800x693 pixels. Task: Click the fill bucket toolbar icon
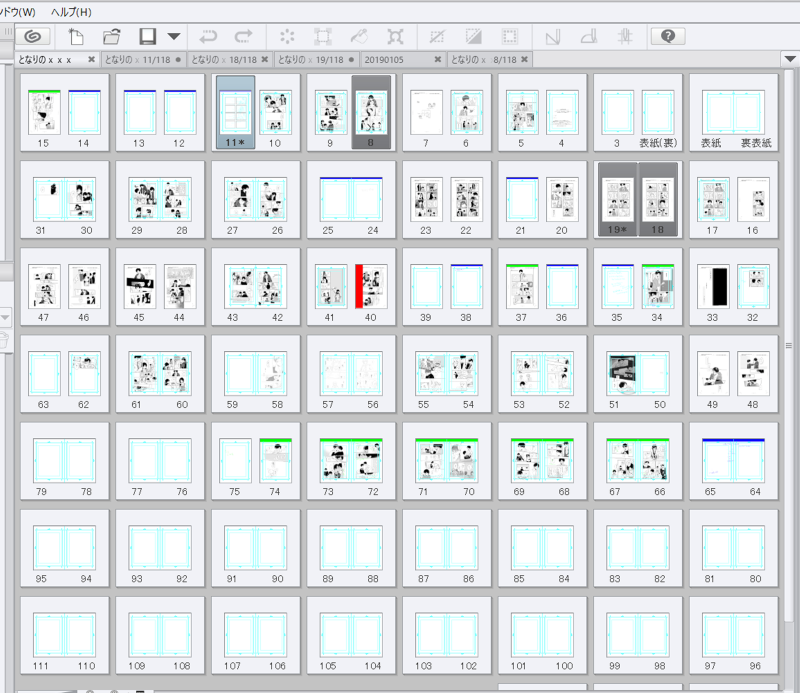[359, 36]
